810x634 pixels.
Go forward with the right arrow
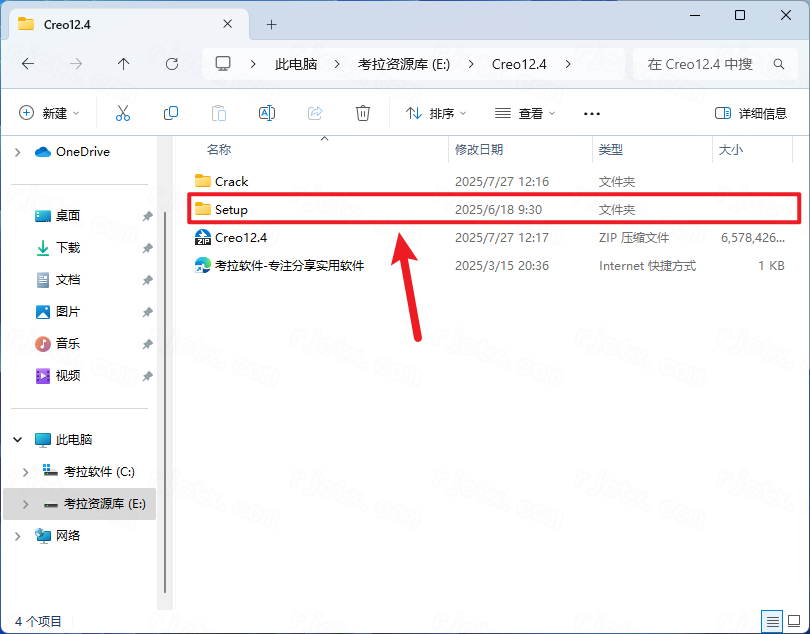76,64
